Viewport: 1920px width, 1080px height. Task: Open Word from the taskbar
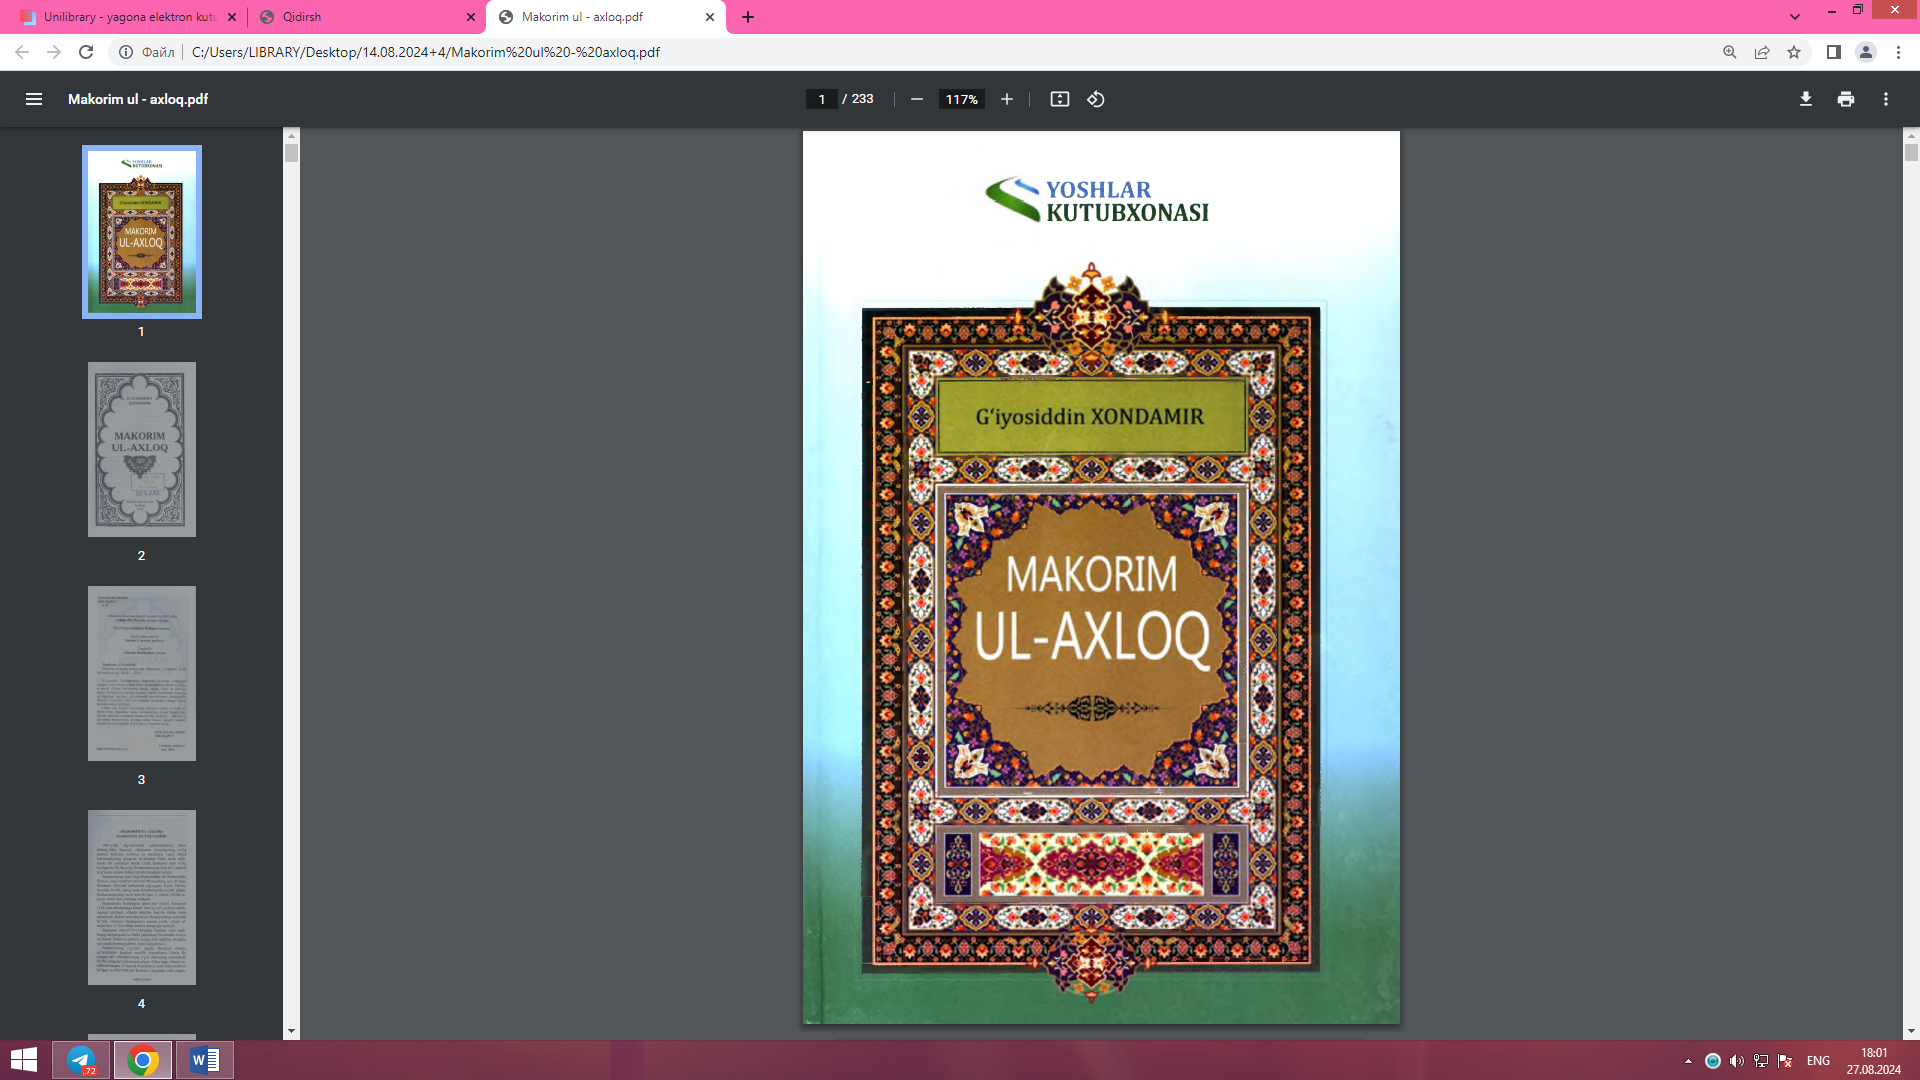[x=205, y=1060]
